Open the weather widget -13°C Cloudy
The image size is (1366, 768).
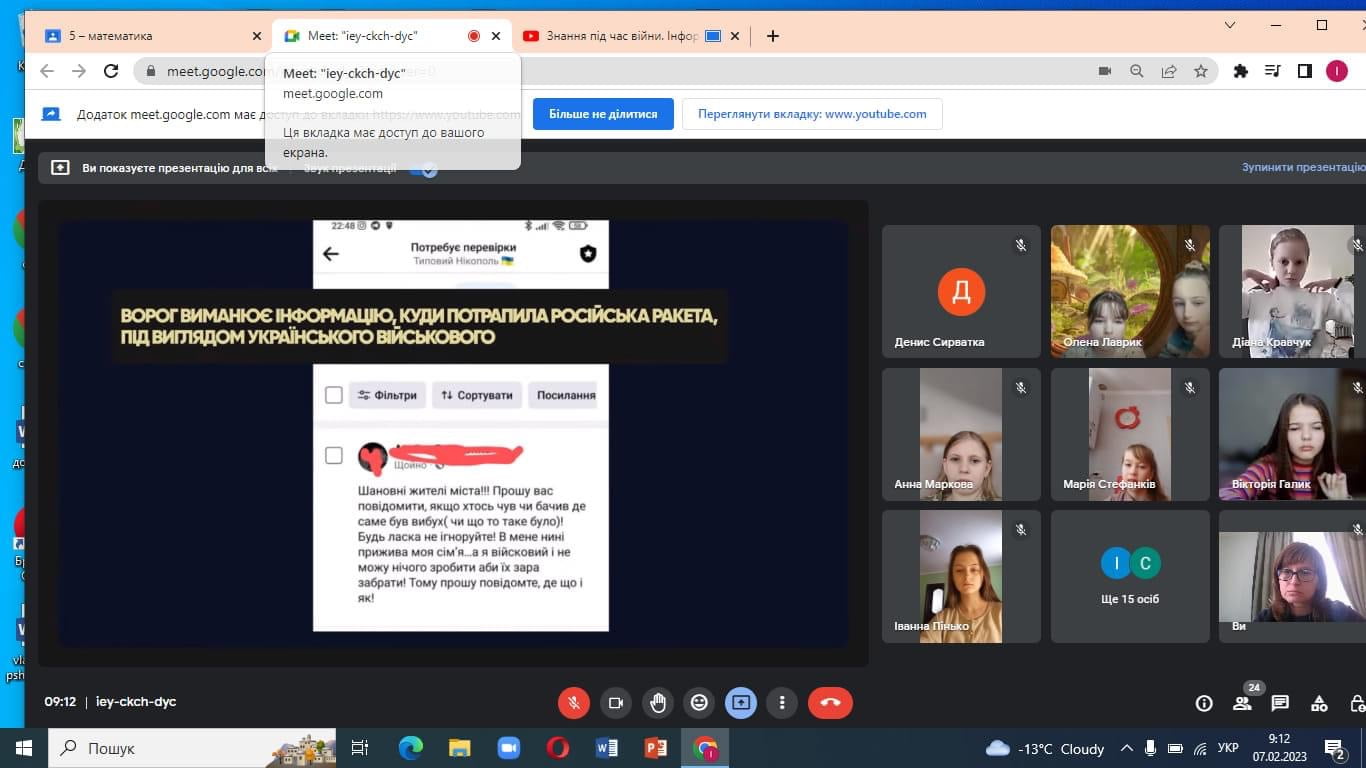(1045, 748)
